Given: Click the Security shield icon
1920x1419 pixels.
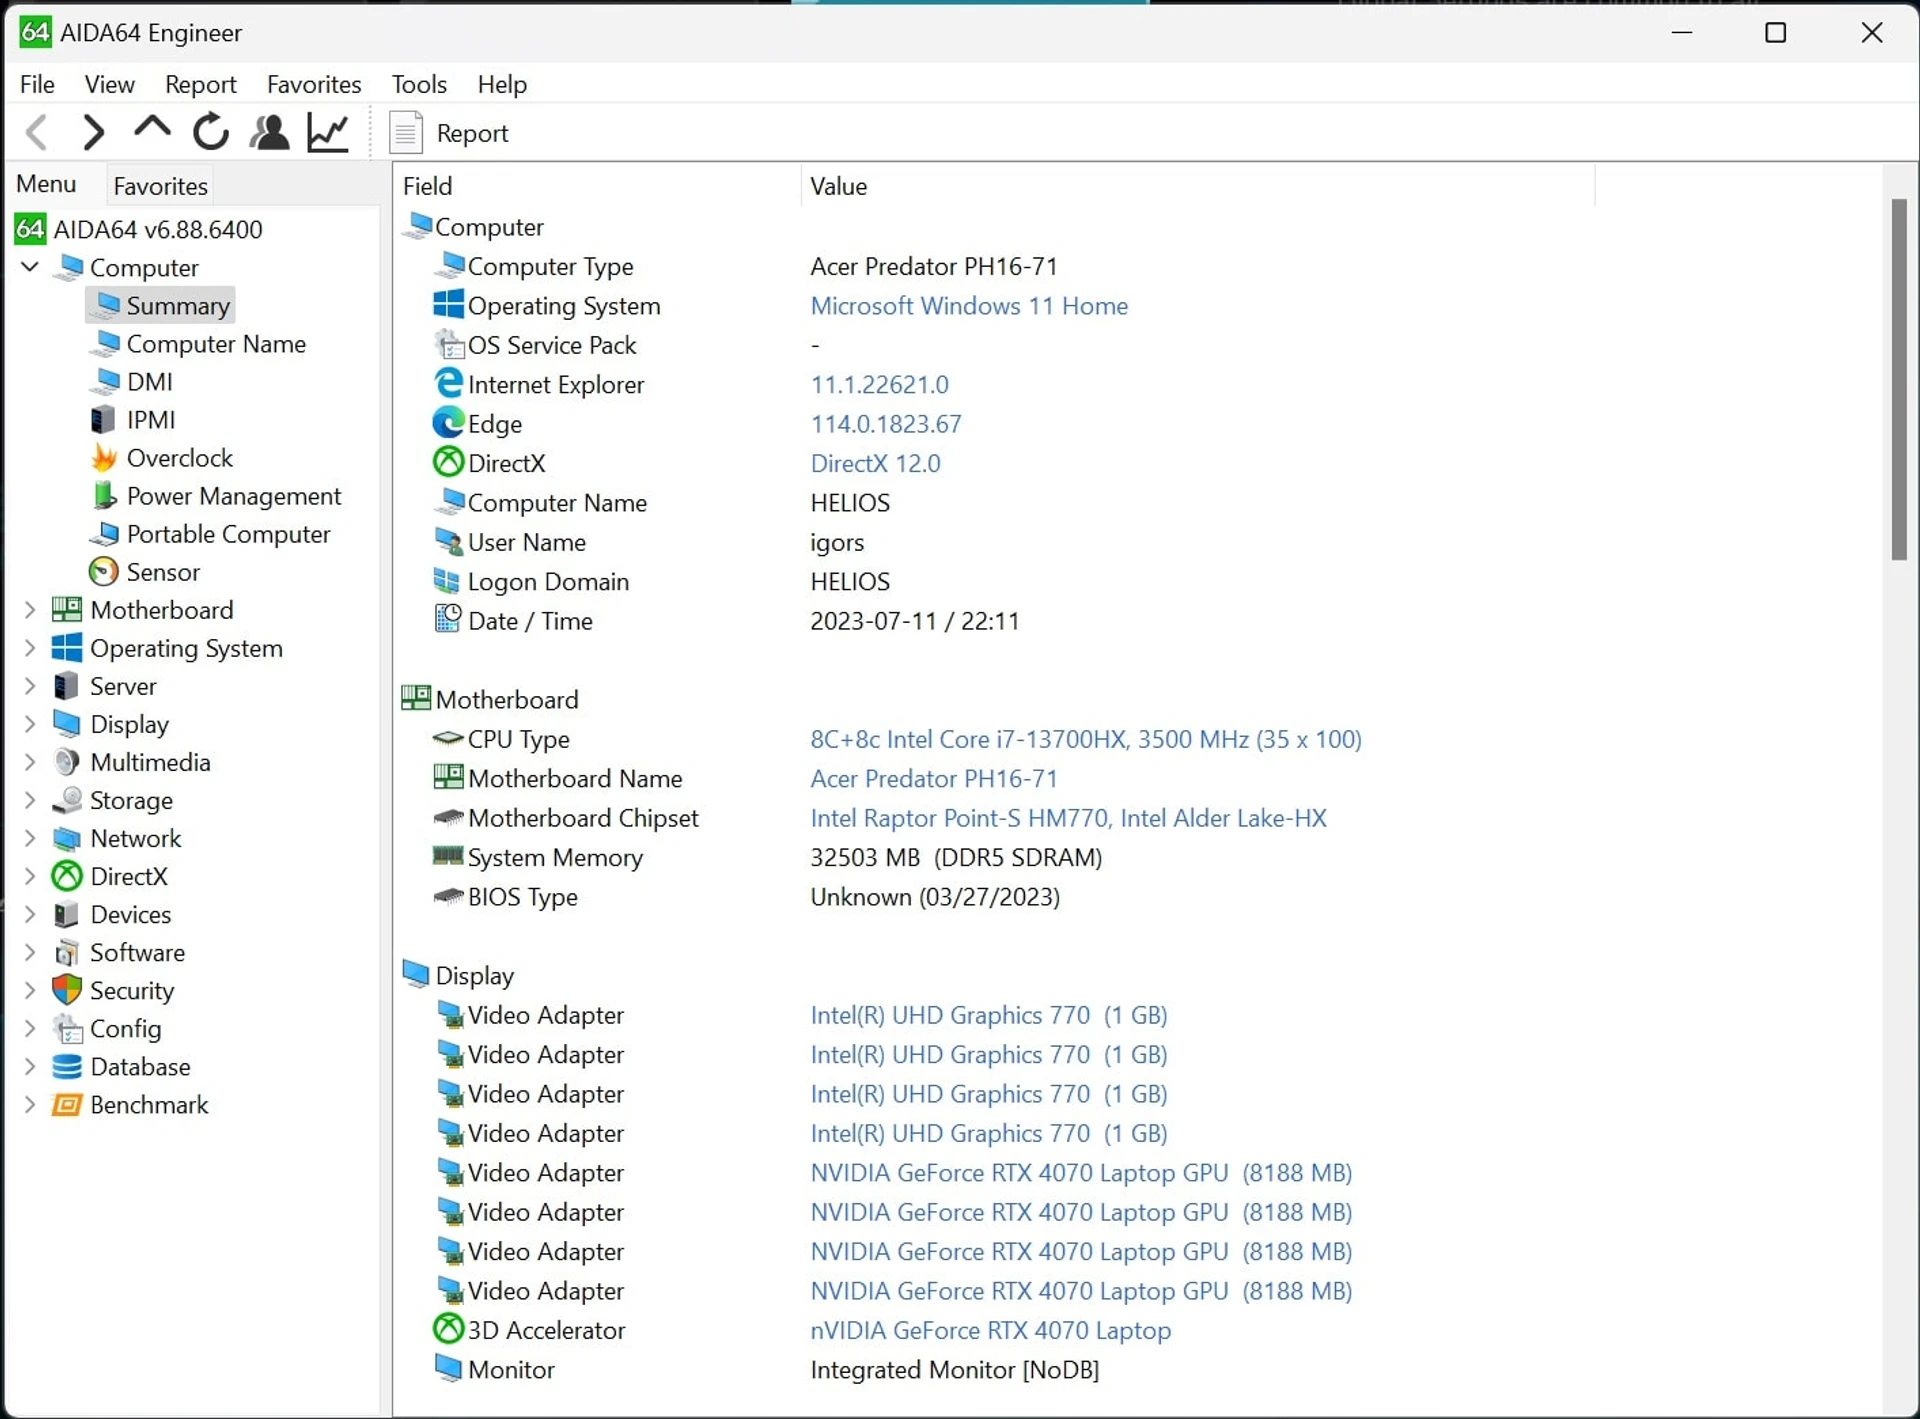Looking at the screenshot, I should coord(67,990).
